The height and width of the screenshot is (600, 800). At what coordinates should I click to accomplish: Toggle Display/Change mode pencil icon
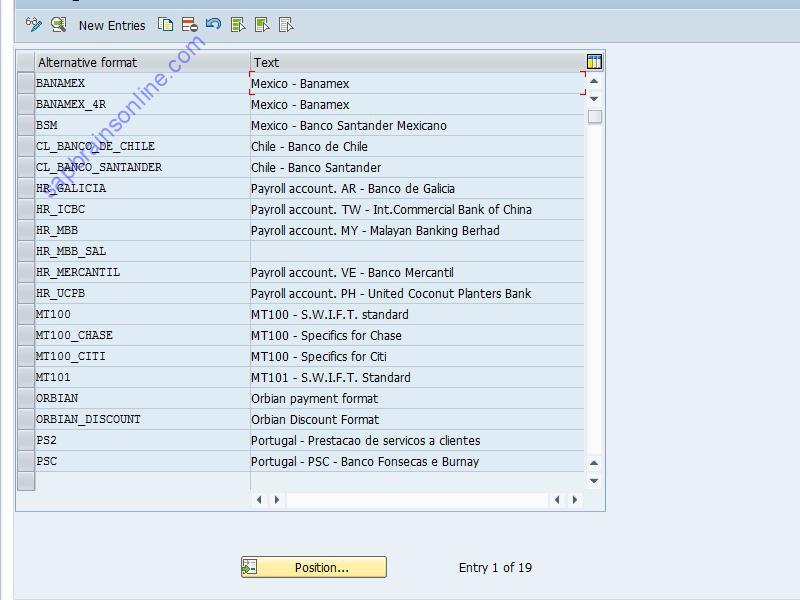34,24
